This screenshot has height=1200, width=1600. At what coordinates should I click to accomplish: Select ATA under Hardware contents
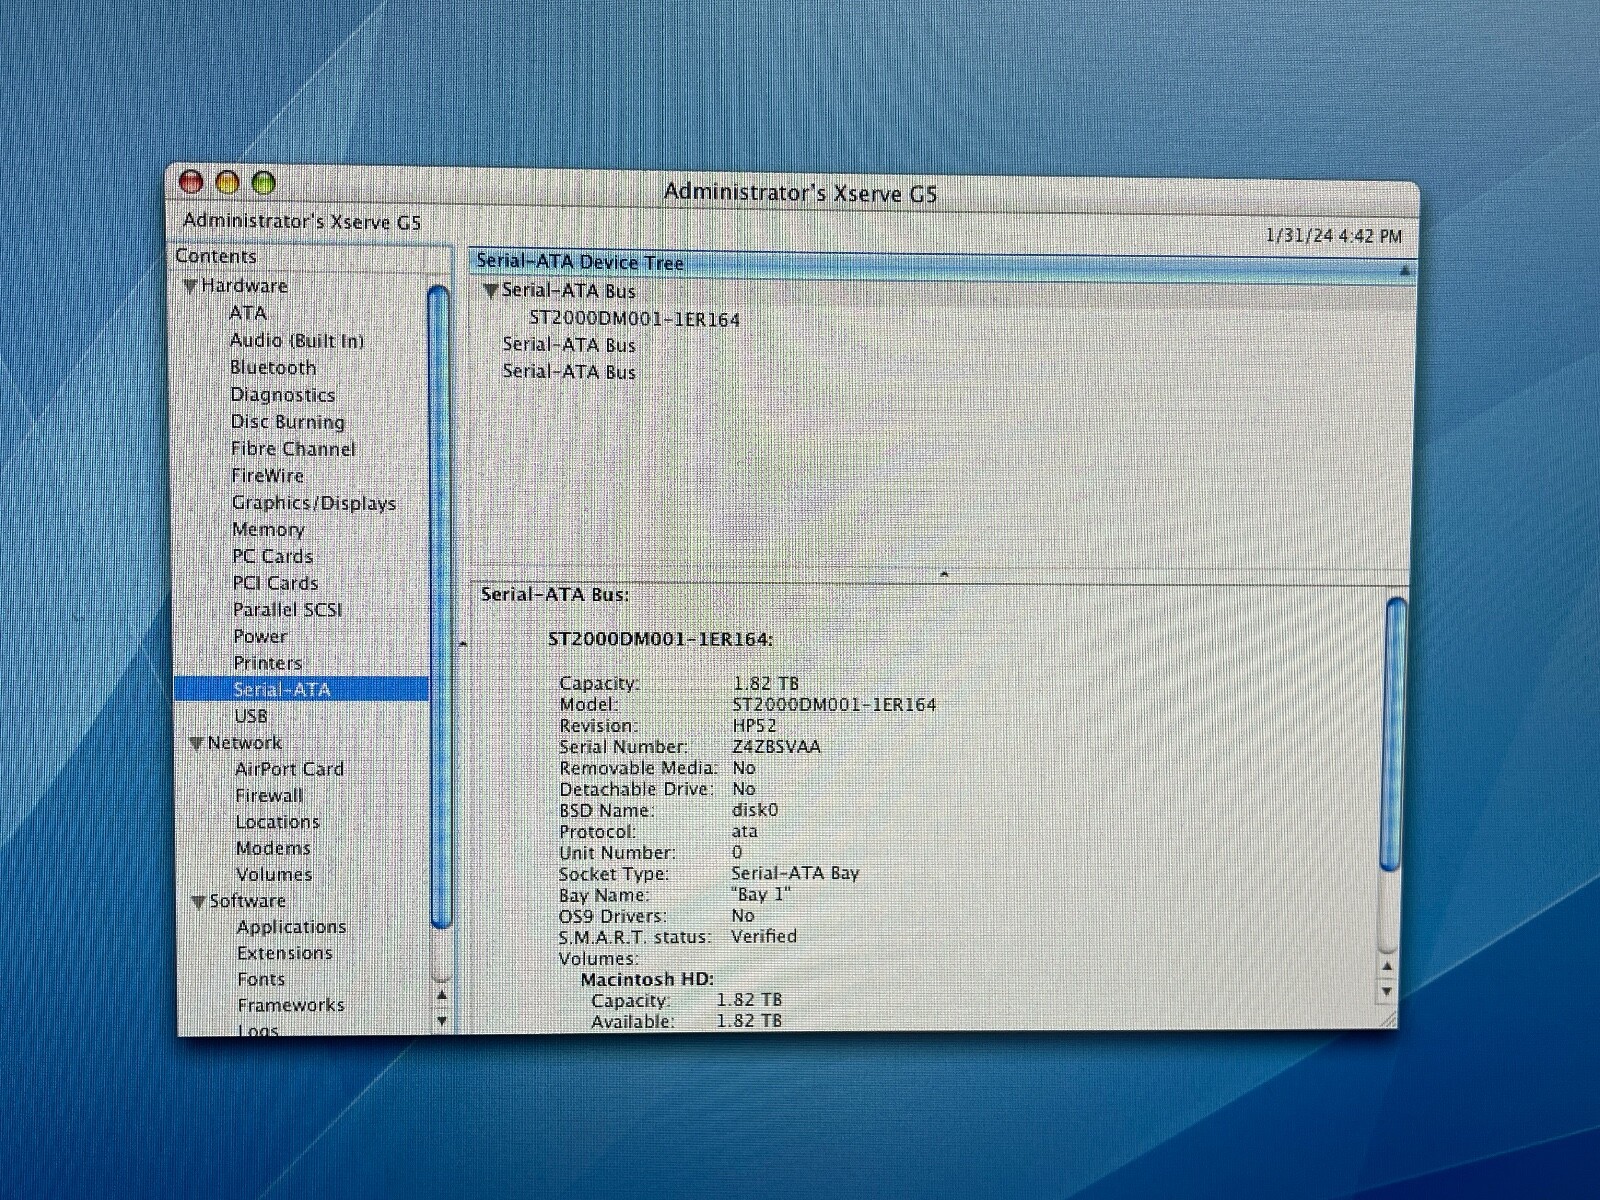pyautogui.click(x=247, y=313)
